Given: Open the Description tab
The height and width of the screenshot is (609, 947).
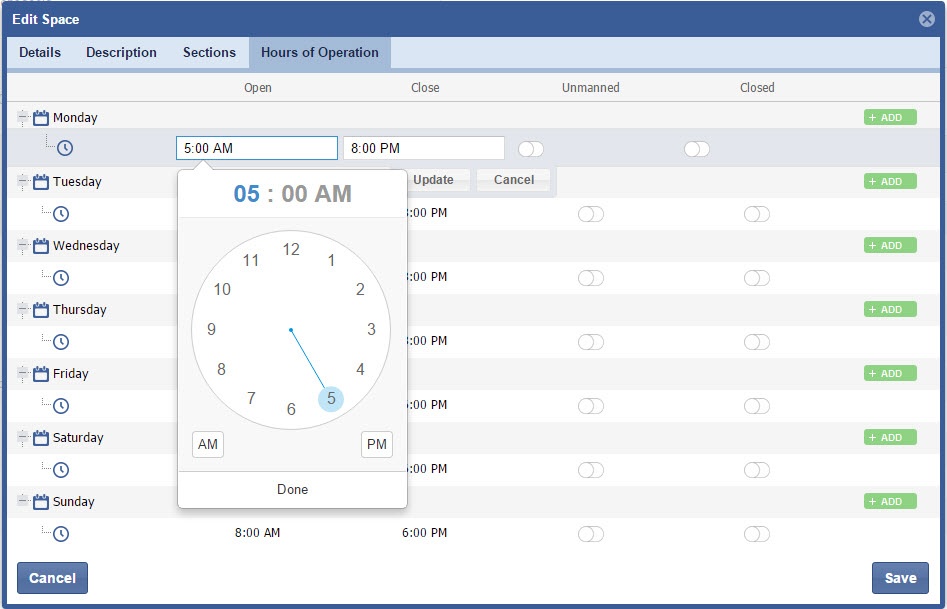Looking at the screenshot, I should 121,53.
